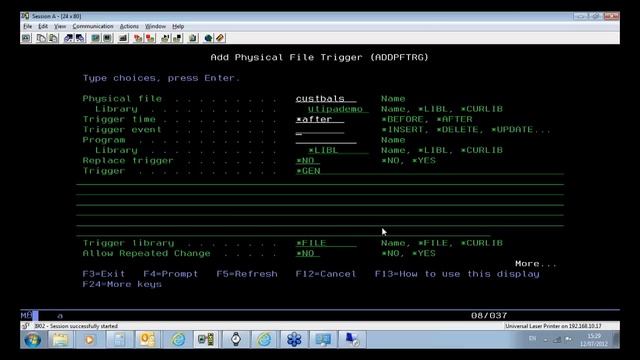Screen dimensions: 640x360
Task: Click the Clipboard viewer toolbar icon
Action: [193, 38]
